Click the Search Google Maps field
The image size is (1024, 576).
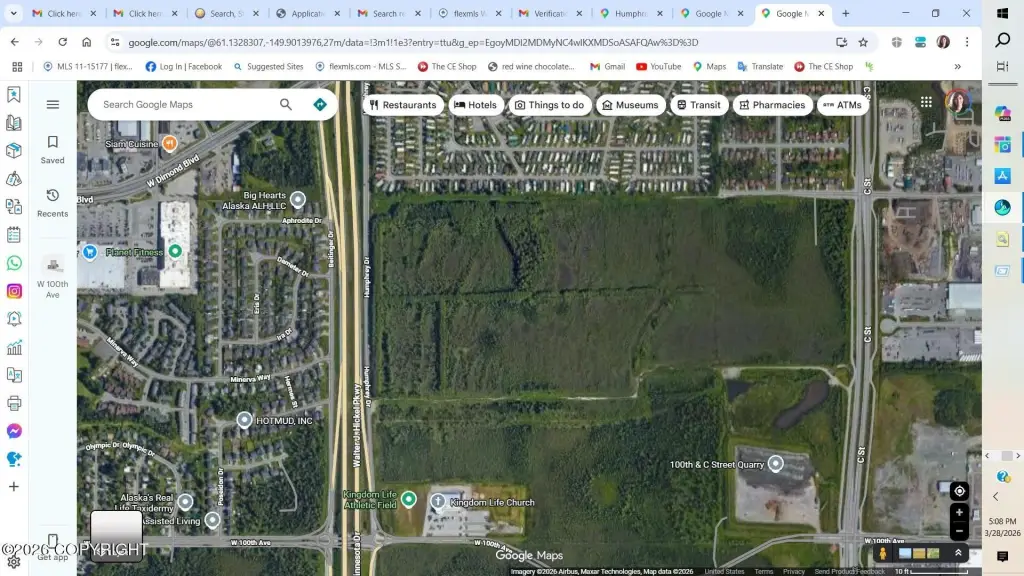(x=185, y=104)
